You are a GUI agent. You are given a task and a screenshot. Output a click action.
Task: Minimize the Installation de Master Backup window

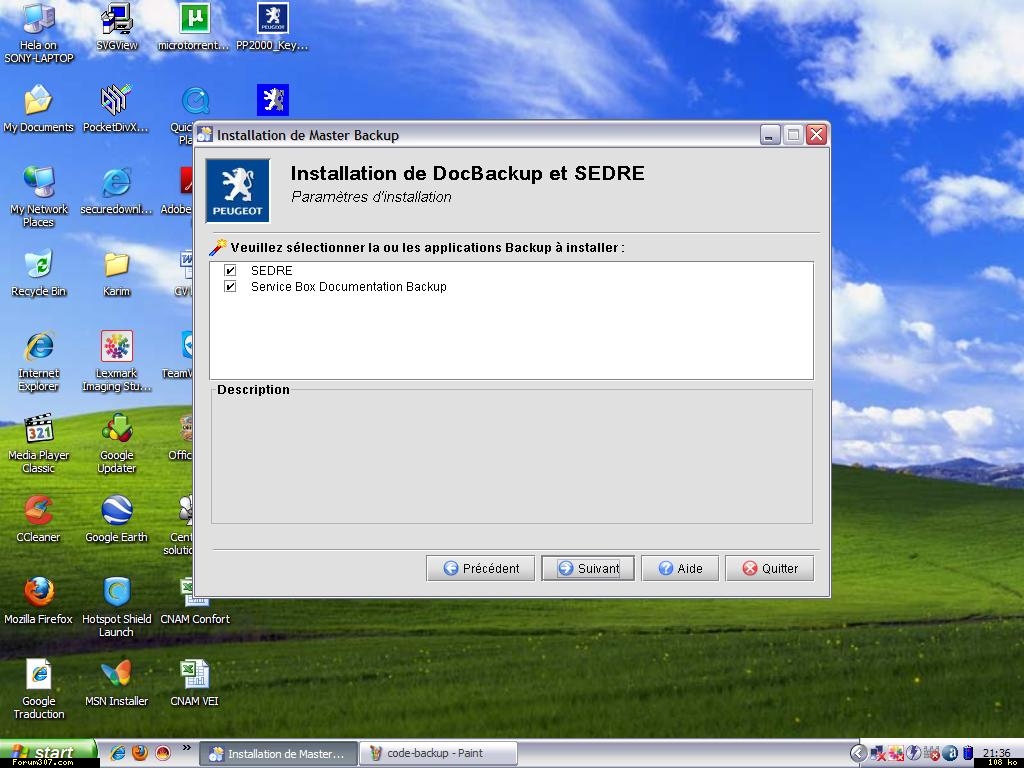(770, 135)
